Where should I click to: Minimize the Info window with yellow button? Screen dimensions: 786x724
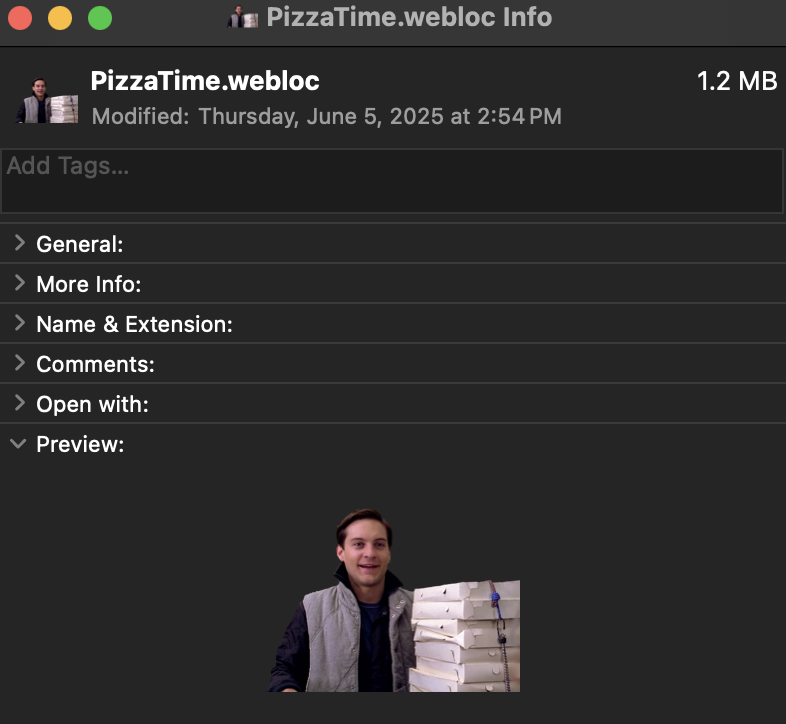tap(60, 18)
